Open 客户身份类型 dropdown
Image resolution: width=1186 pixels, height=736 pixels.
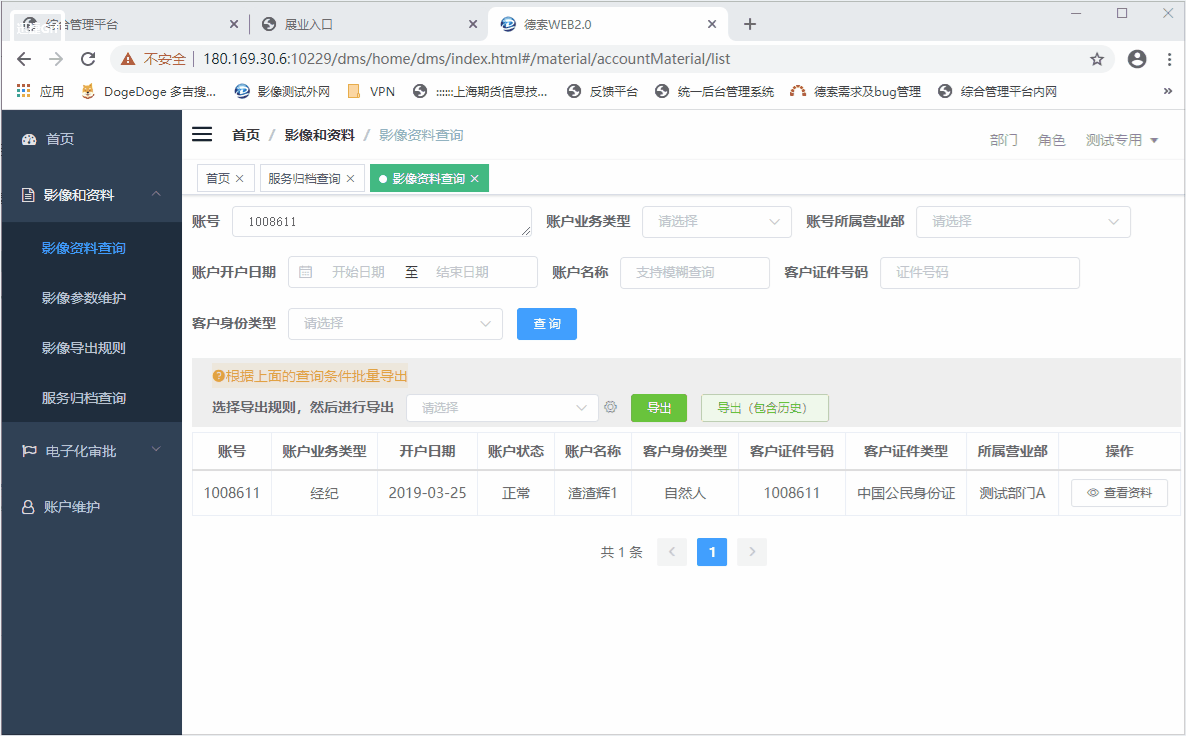click(x=395, y=324)
